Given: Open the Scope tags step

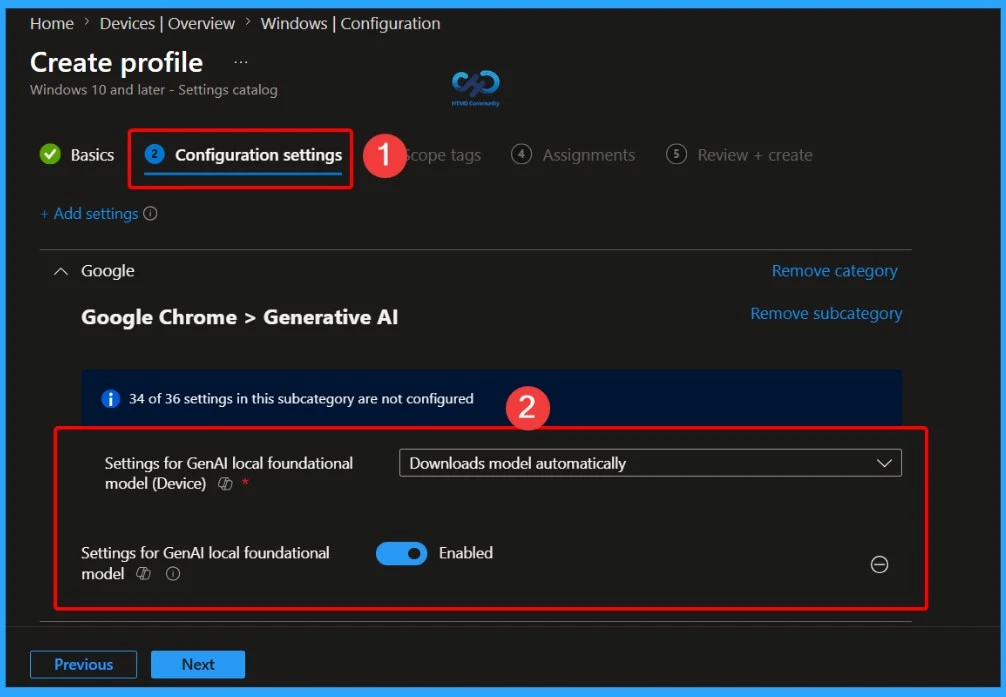Looking at the screenshot, I should [443, 155].
